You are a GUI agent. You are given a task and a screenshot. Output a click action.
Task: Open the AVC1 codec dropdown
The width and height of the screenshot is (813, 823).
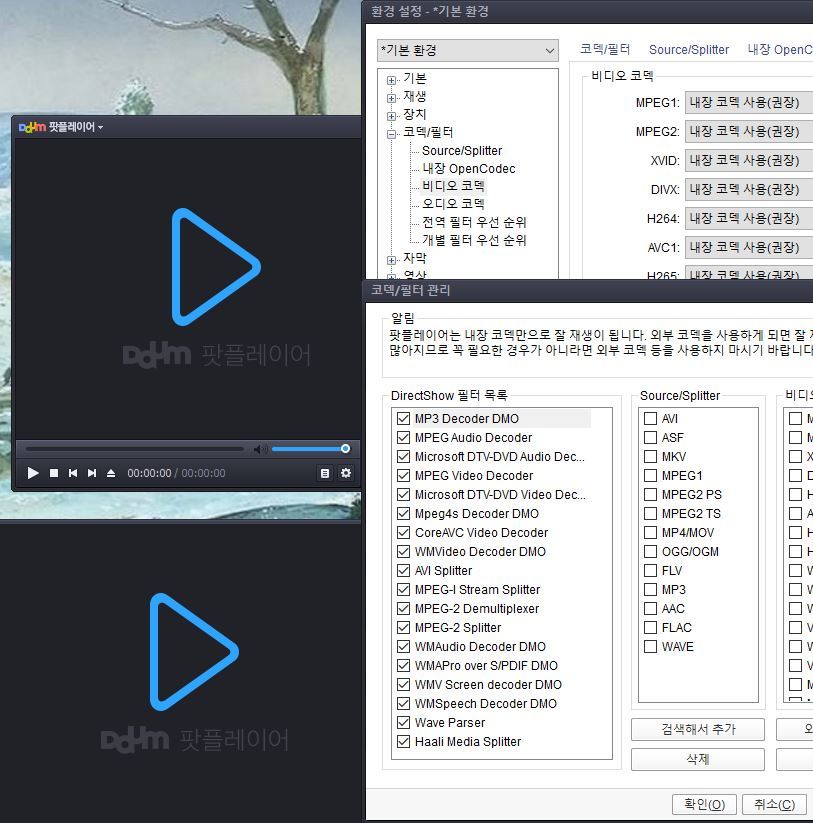click(x=749, y=247)
